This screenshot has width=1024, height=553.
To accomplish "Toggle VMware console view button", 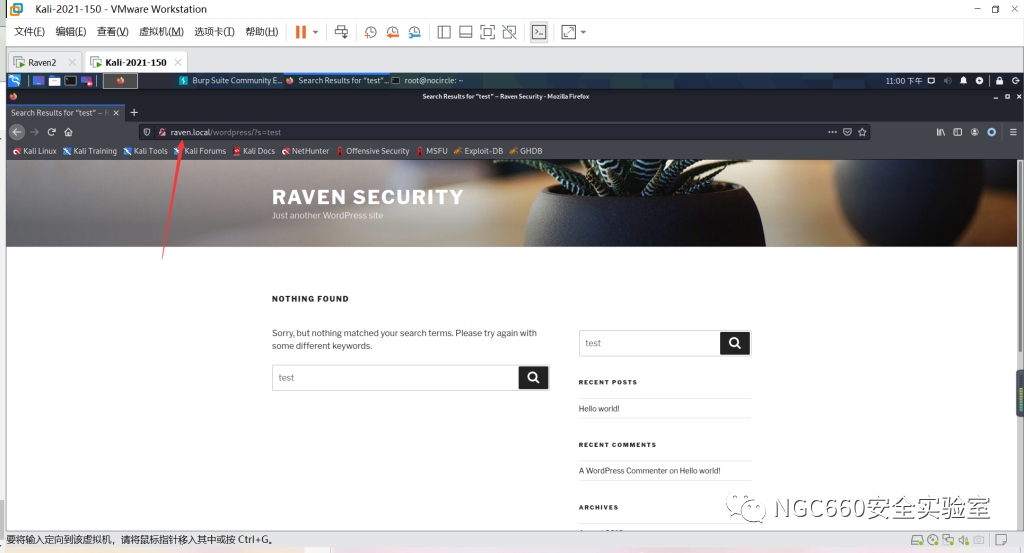I will (x=539, y=32).
